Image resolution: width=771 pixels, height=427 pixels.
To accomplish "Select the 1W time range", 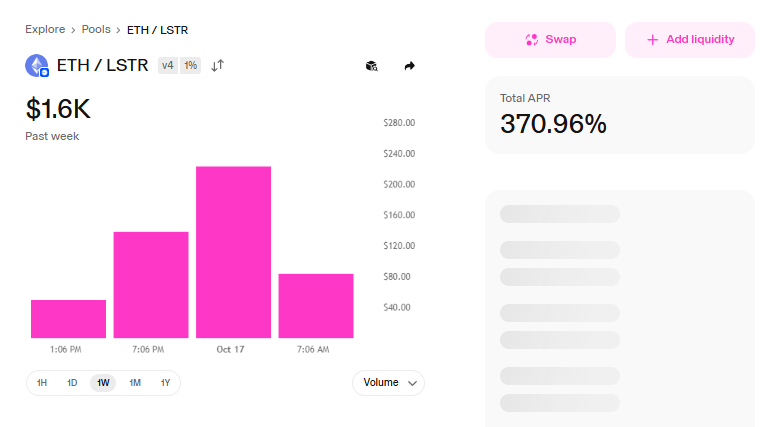I will [x=103, y=383].
